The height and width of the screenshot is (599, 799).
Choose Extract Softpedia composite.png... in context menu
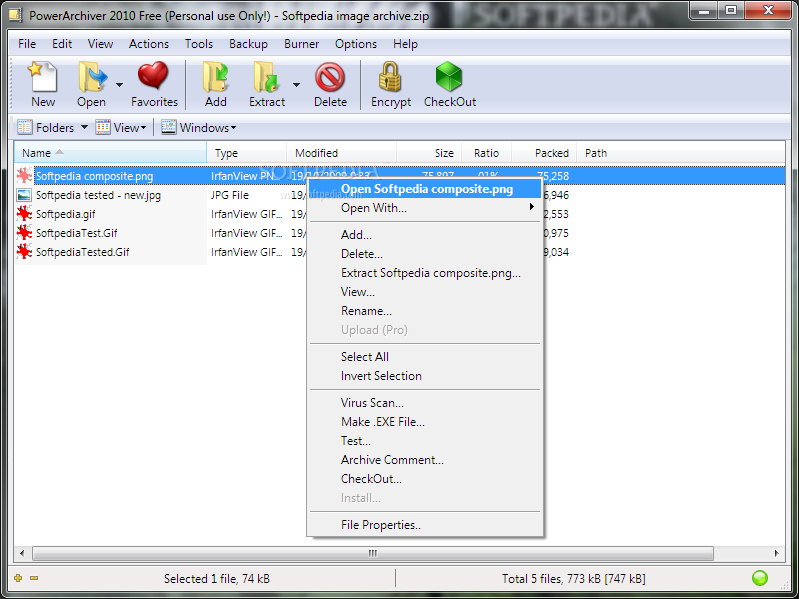pyautogui.click(x=425, y=273)
